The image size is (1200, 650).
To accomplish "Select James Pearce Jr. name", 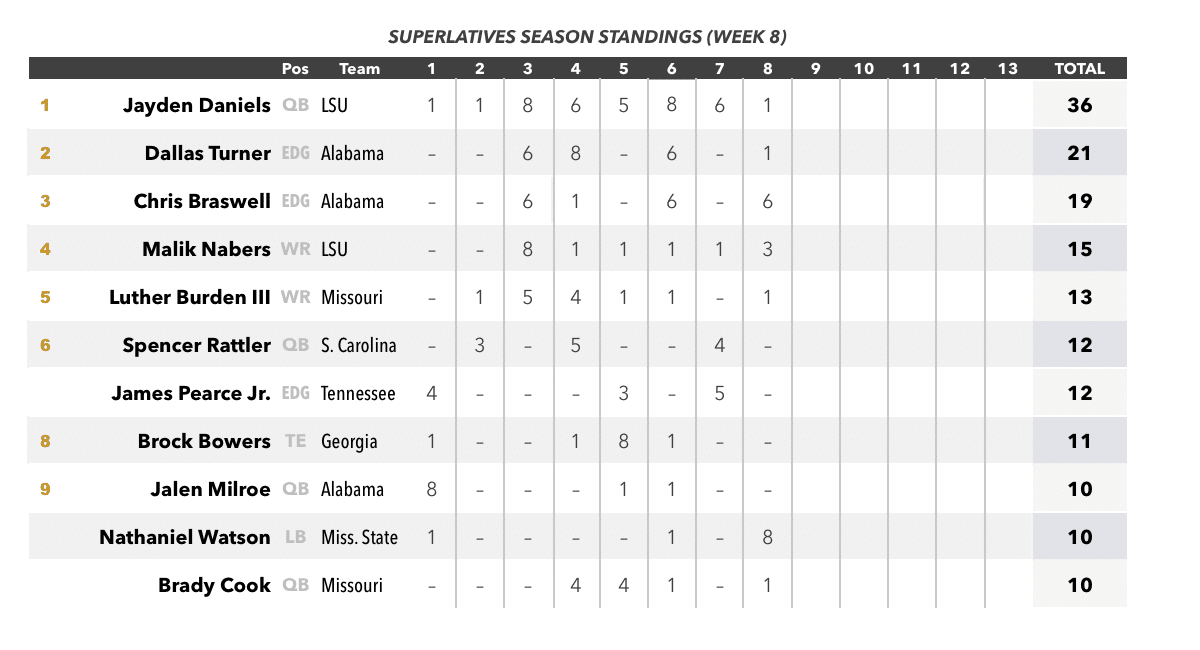I will click(x=191, y=393).
